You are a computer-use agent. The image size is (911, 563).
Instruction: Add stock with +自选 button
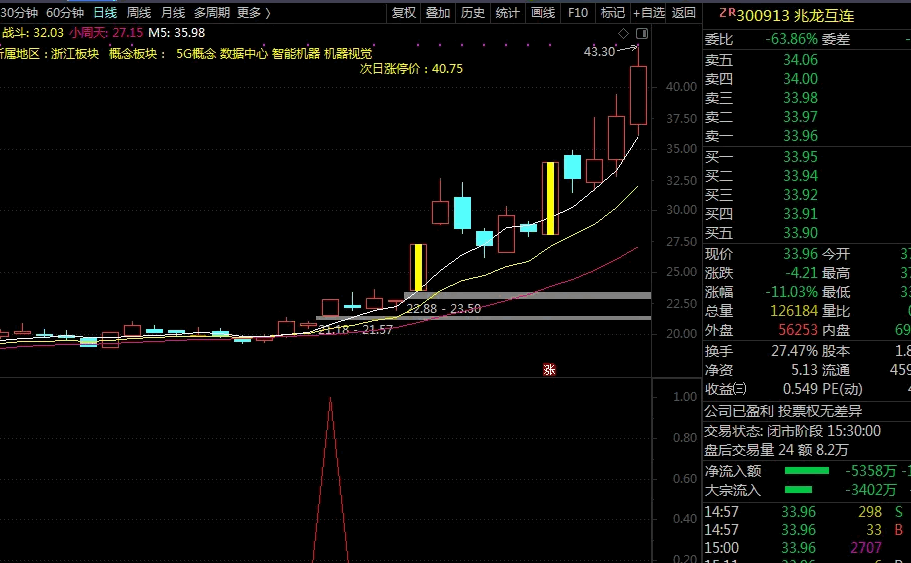pyautogui.click(x=648, y=12)
